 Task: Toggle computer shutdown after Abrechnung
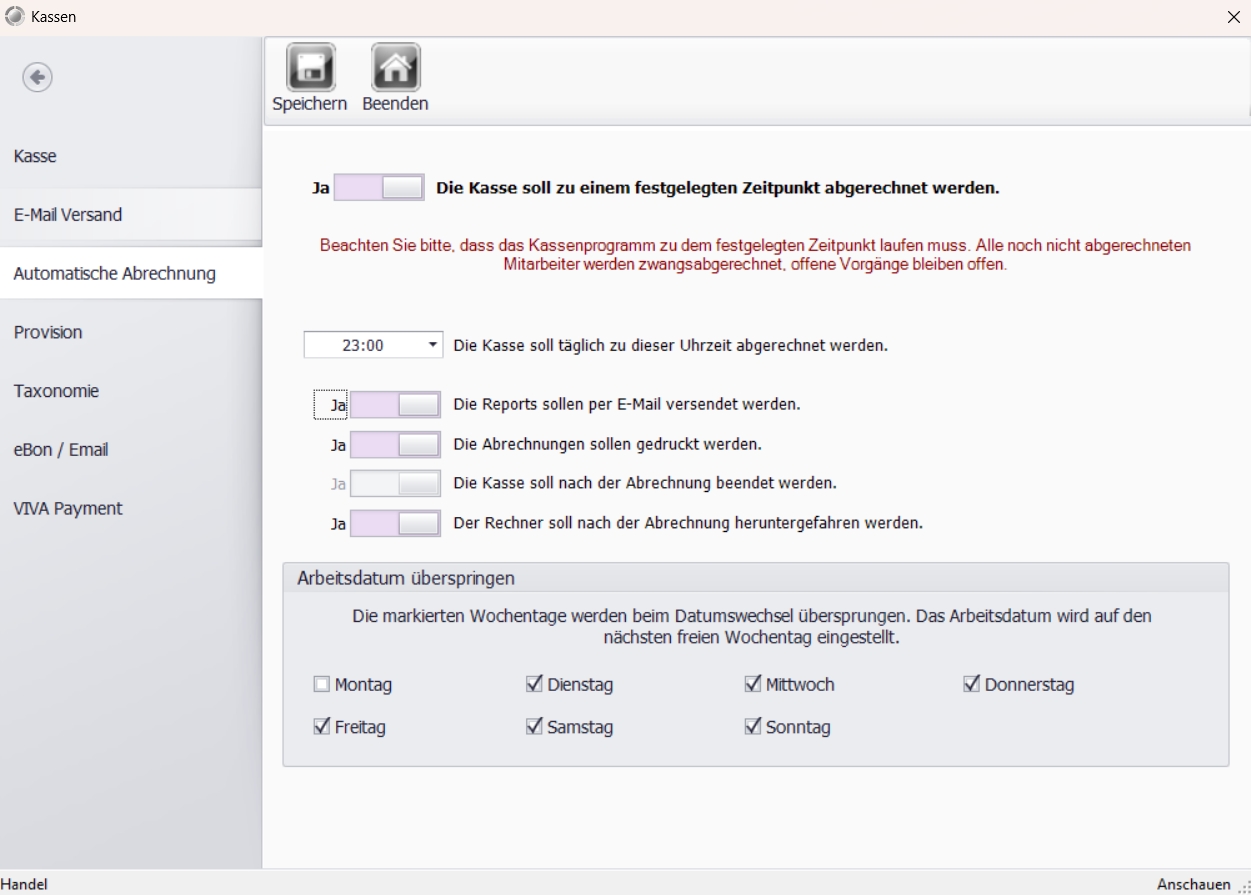pyautogui.click(x=394, y=523)
